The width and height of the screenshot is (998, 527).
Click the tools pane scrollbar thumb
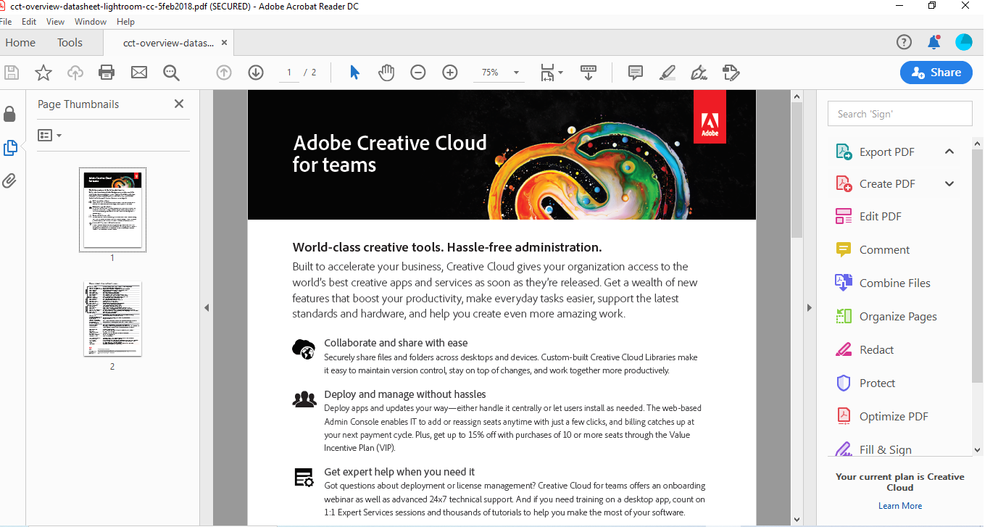pos(978,266)
